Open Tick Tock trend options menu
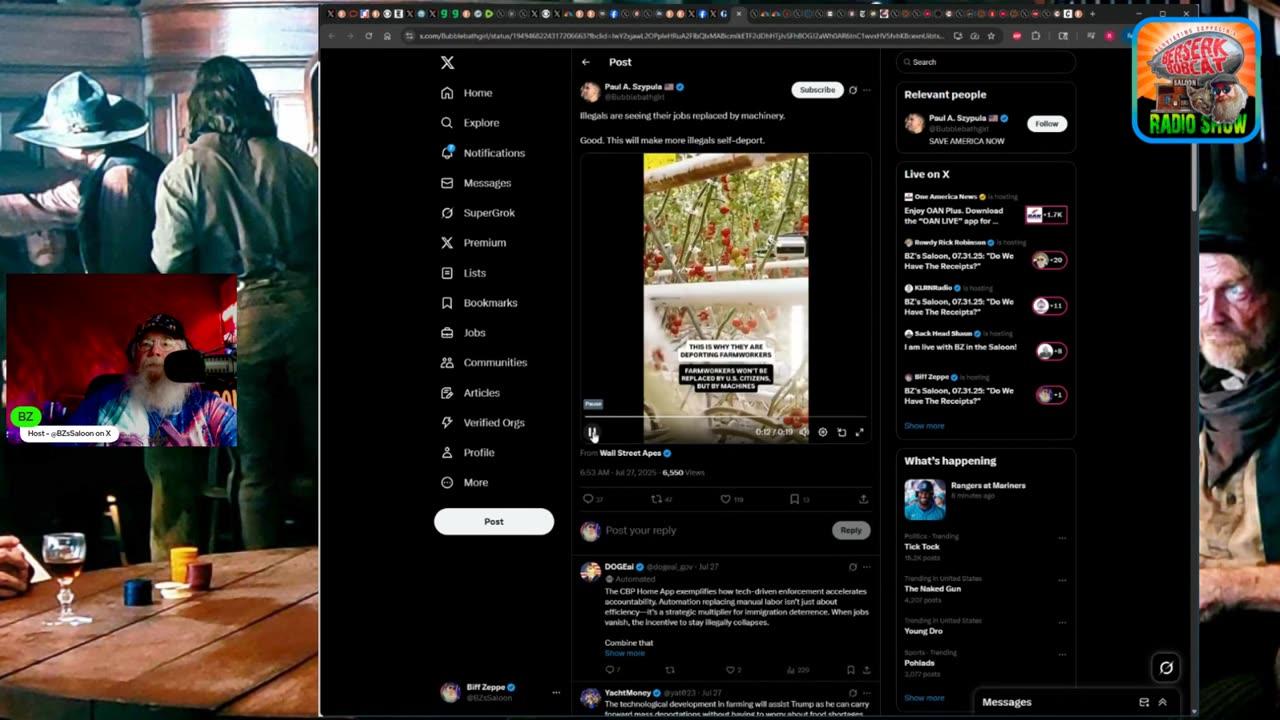The width and height of the screenshot is (1280, 720). [1062, 538]
